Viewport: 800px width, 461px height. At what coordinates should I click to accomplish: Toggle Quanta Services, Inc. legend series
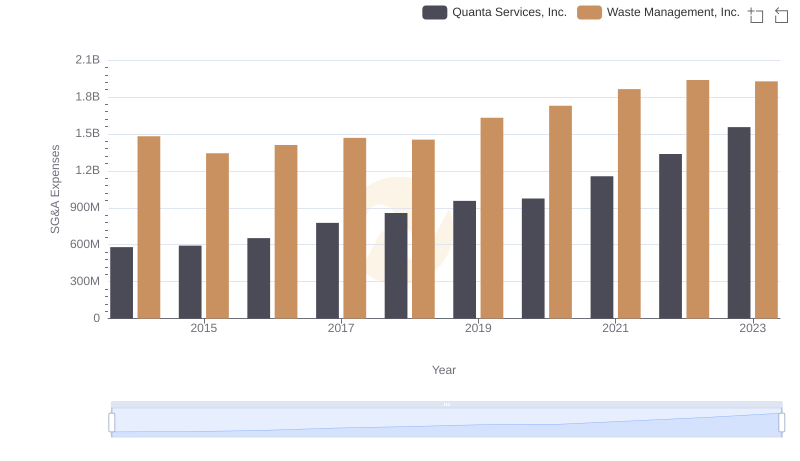point(494,12)
